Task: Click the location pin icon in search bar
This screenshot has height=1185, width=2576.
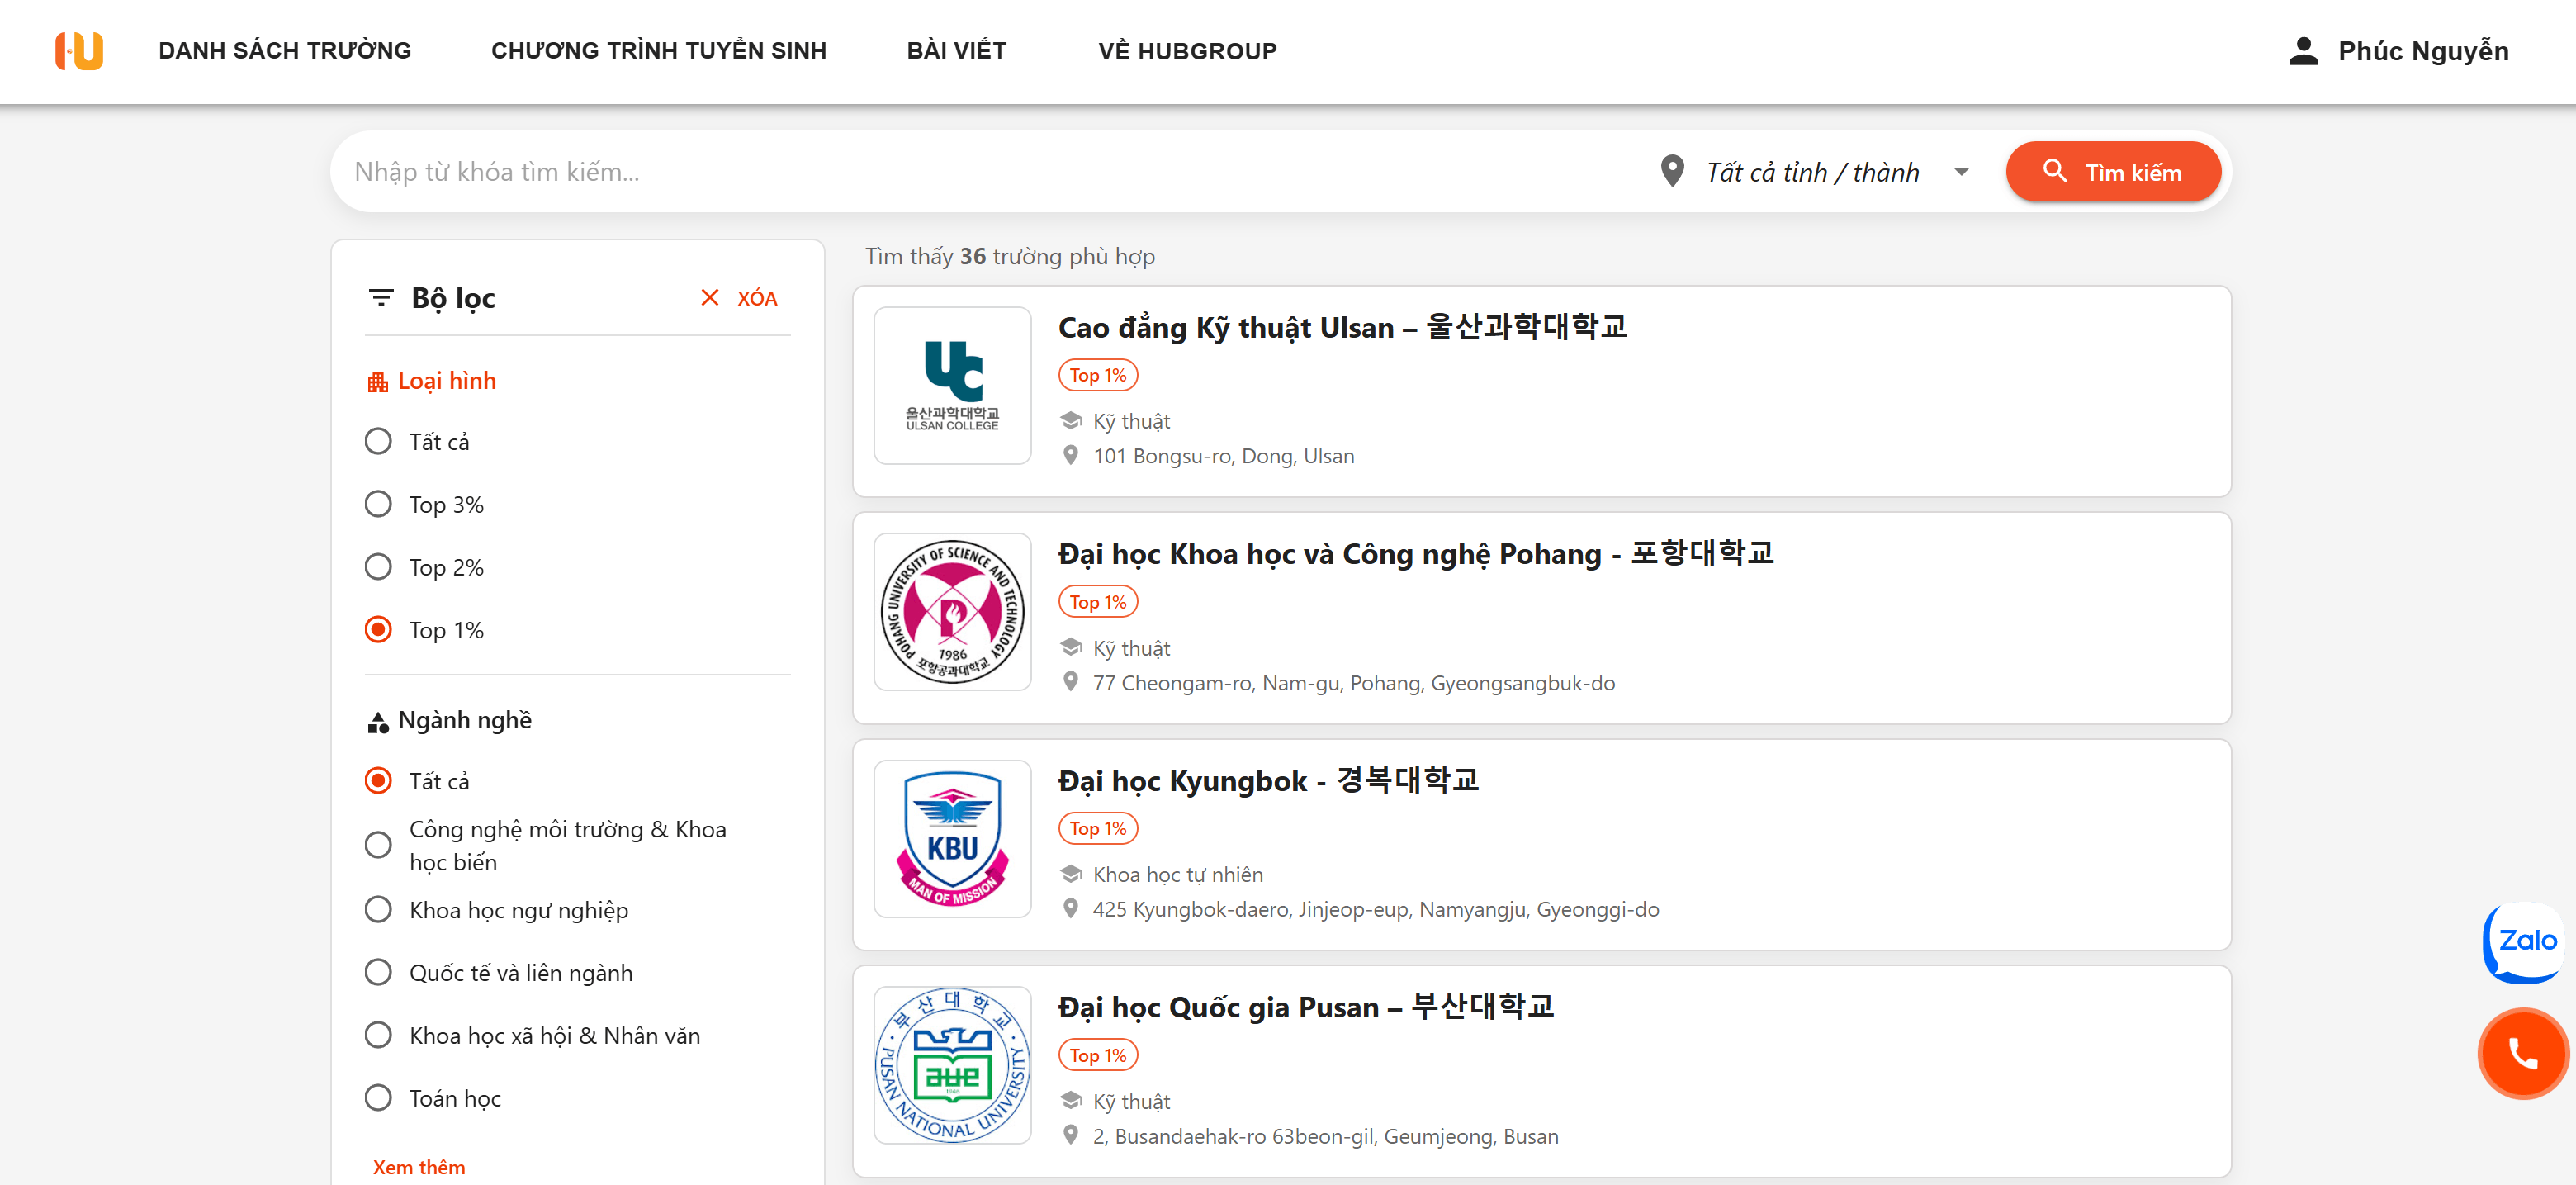Action: tap(1672, 172)
